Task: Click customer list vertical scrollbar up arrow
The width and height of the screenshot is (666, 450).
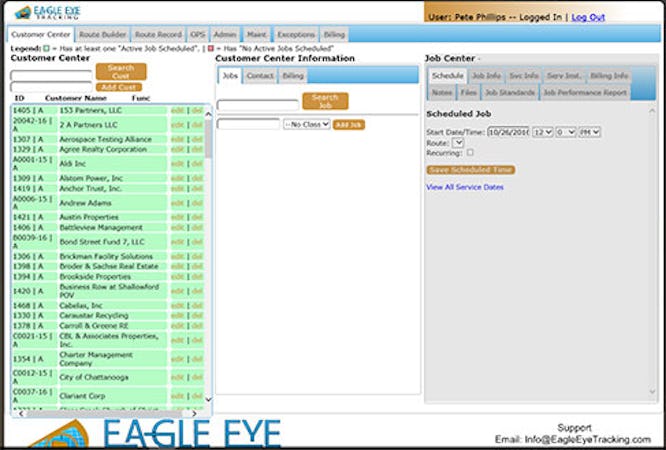Action: (x=208, y=114)
